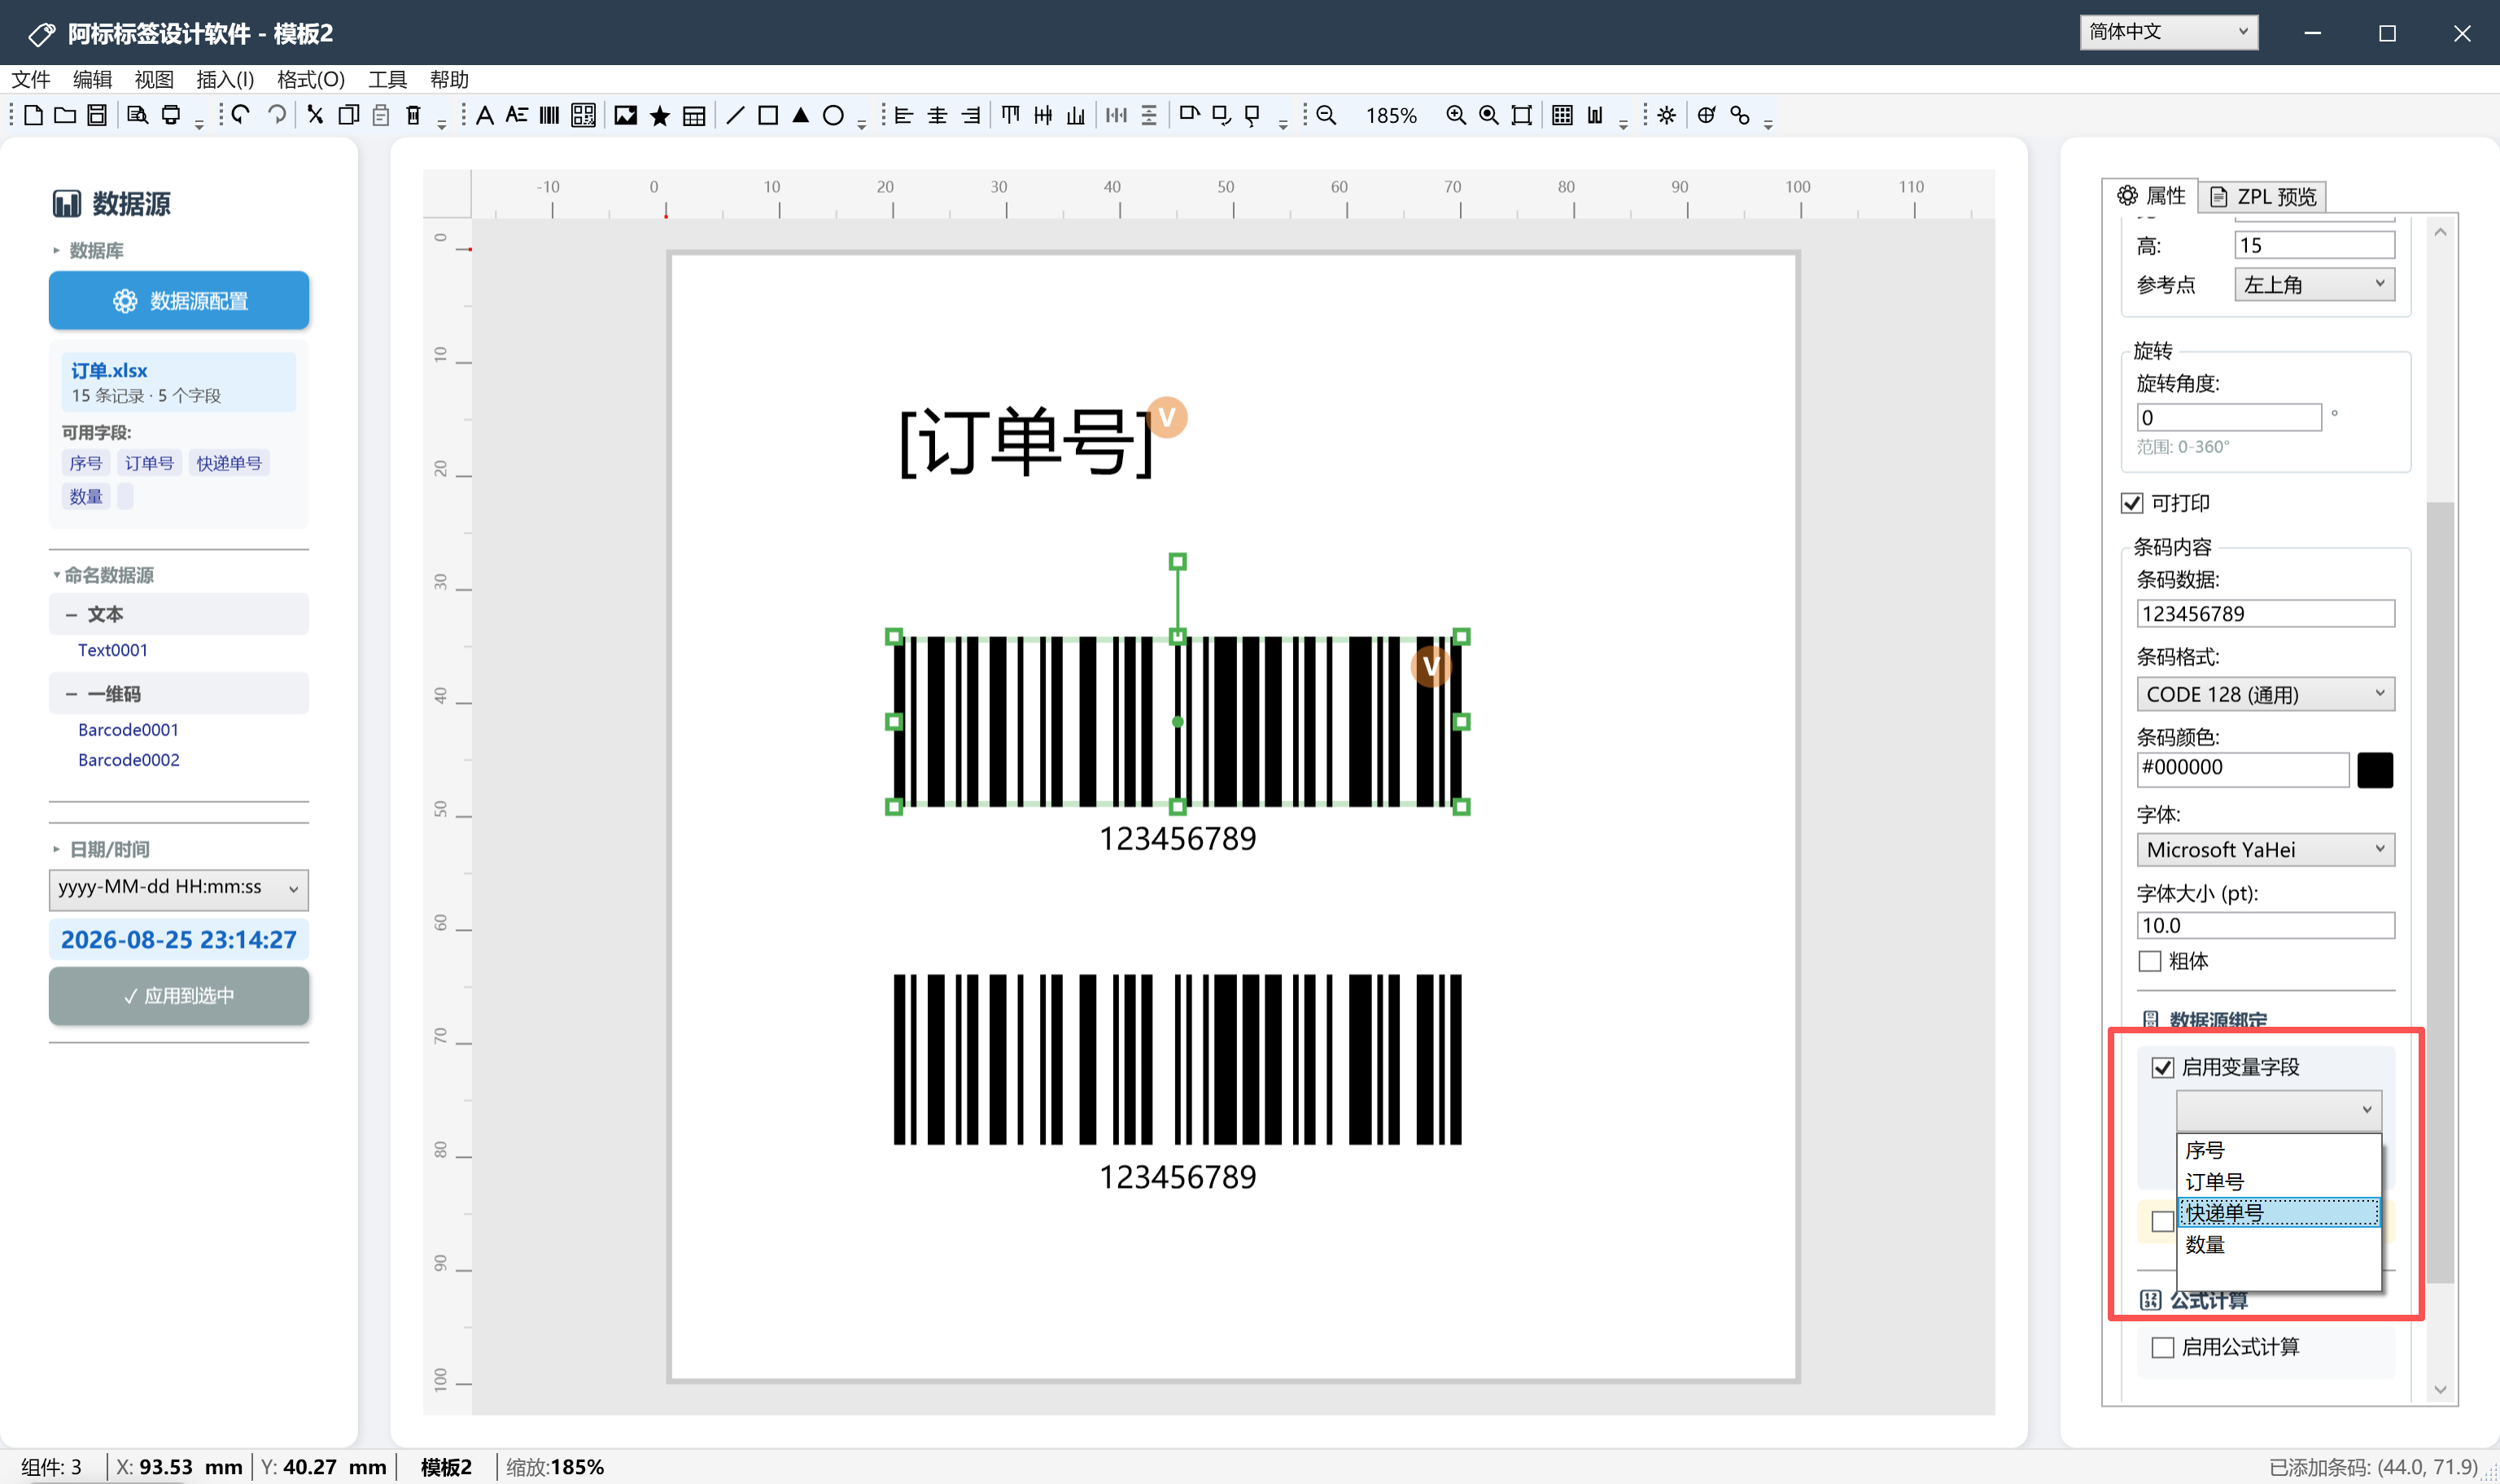The image size is (2500, 1484).
Task: Toggle the grid display icon
Action: [1562, 116]
